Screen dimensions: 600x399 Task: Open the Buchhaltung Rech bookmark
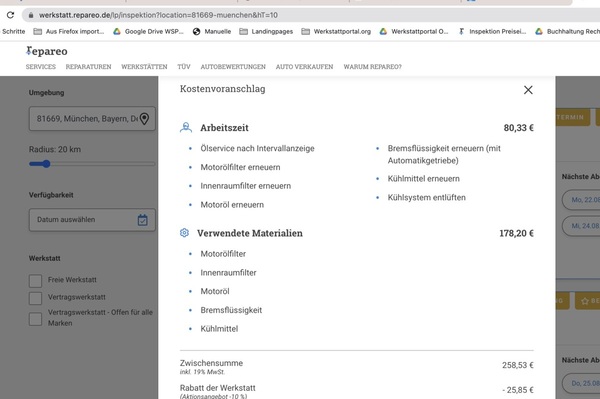567,31
